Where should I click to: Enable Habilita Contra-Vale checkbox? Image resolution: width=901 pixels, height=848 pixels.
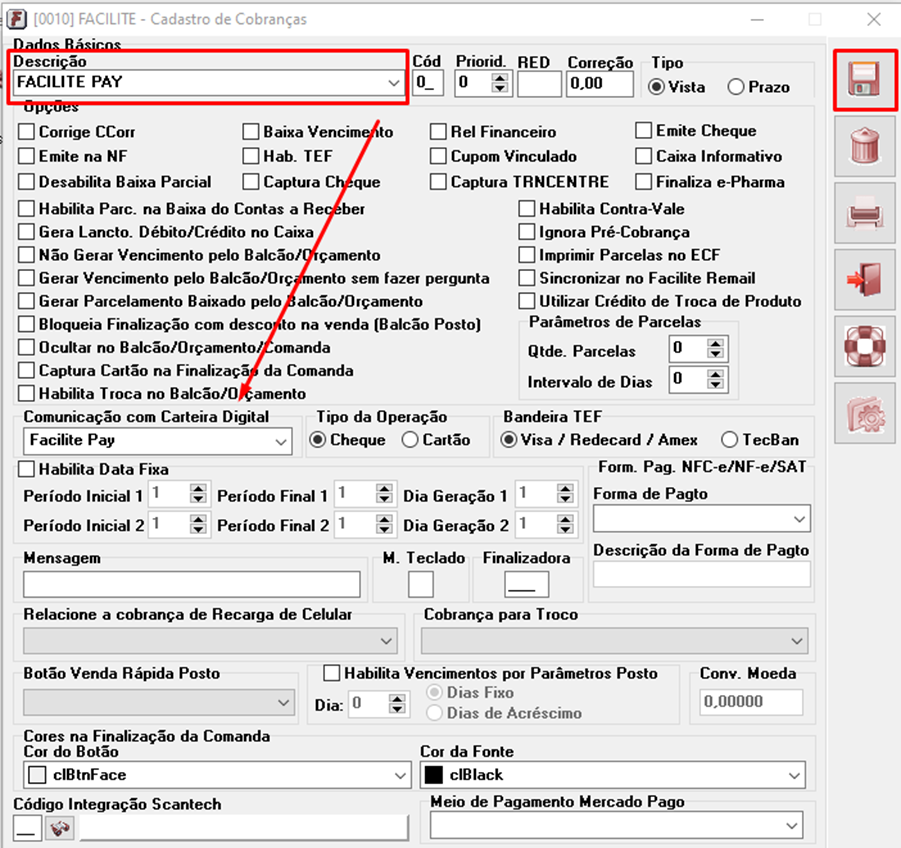coord(526,209)
